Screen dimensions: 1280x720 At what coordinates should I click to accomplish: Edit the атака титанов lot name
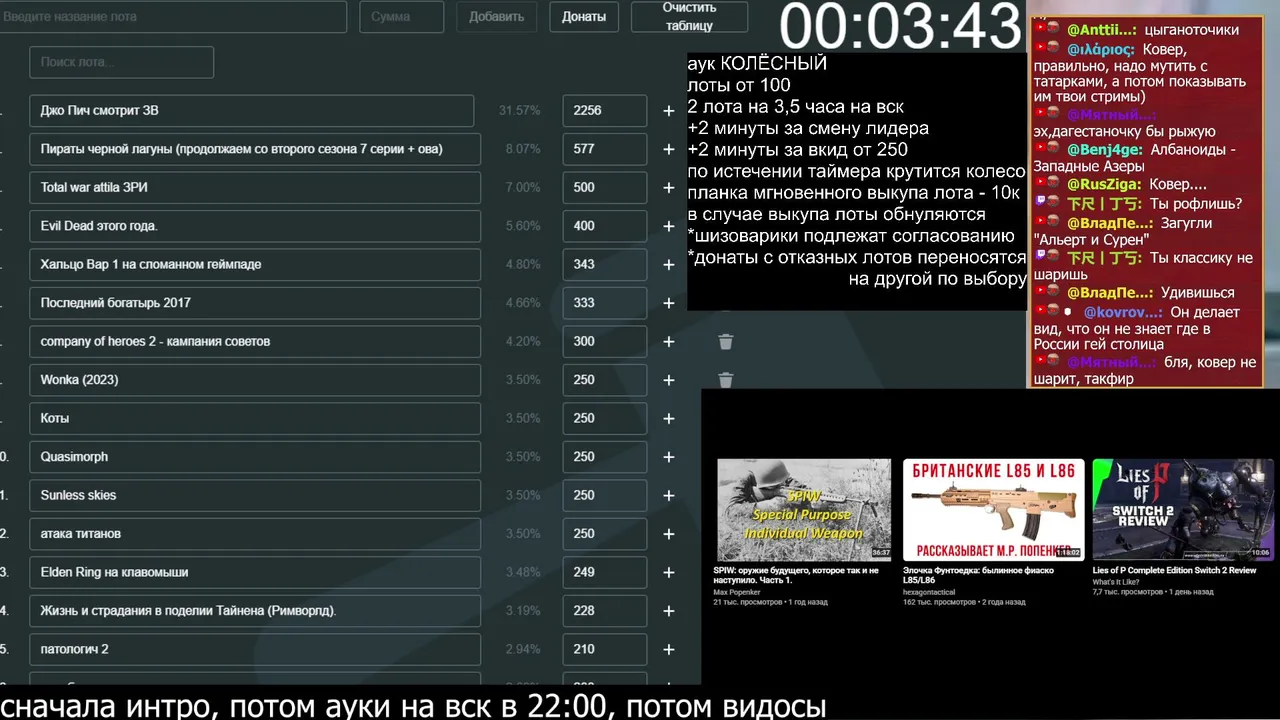(x=254, y=534)
